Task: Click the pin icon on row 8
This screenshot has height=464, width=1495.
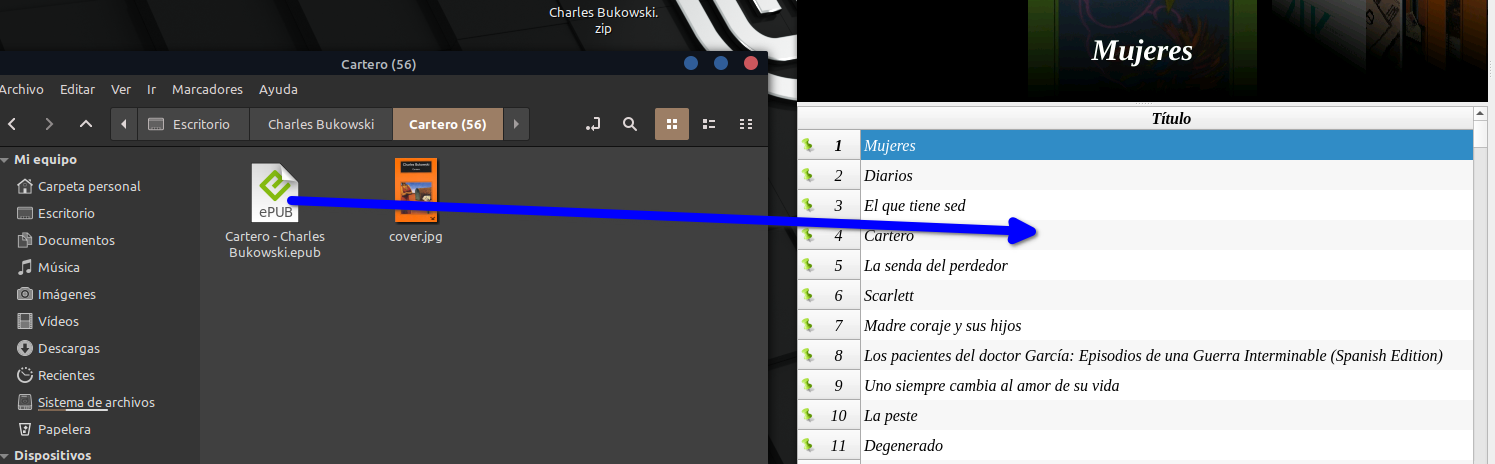Action: 808,355
